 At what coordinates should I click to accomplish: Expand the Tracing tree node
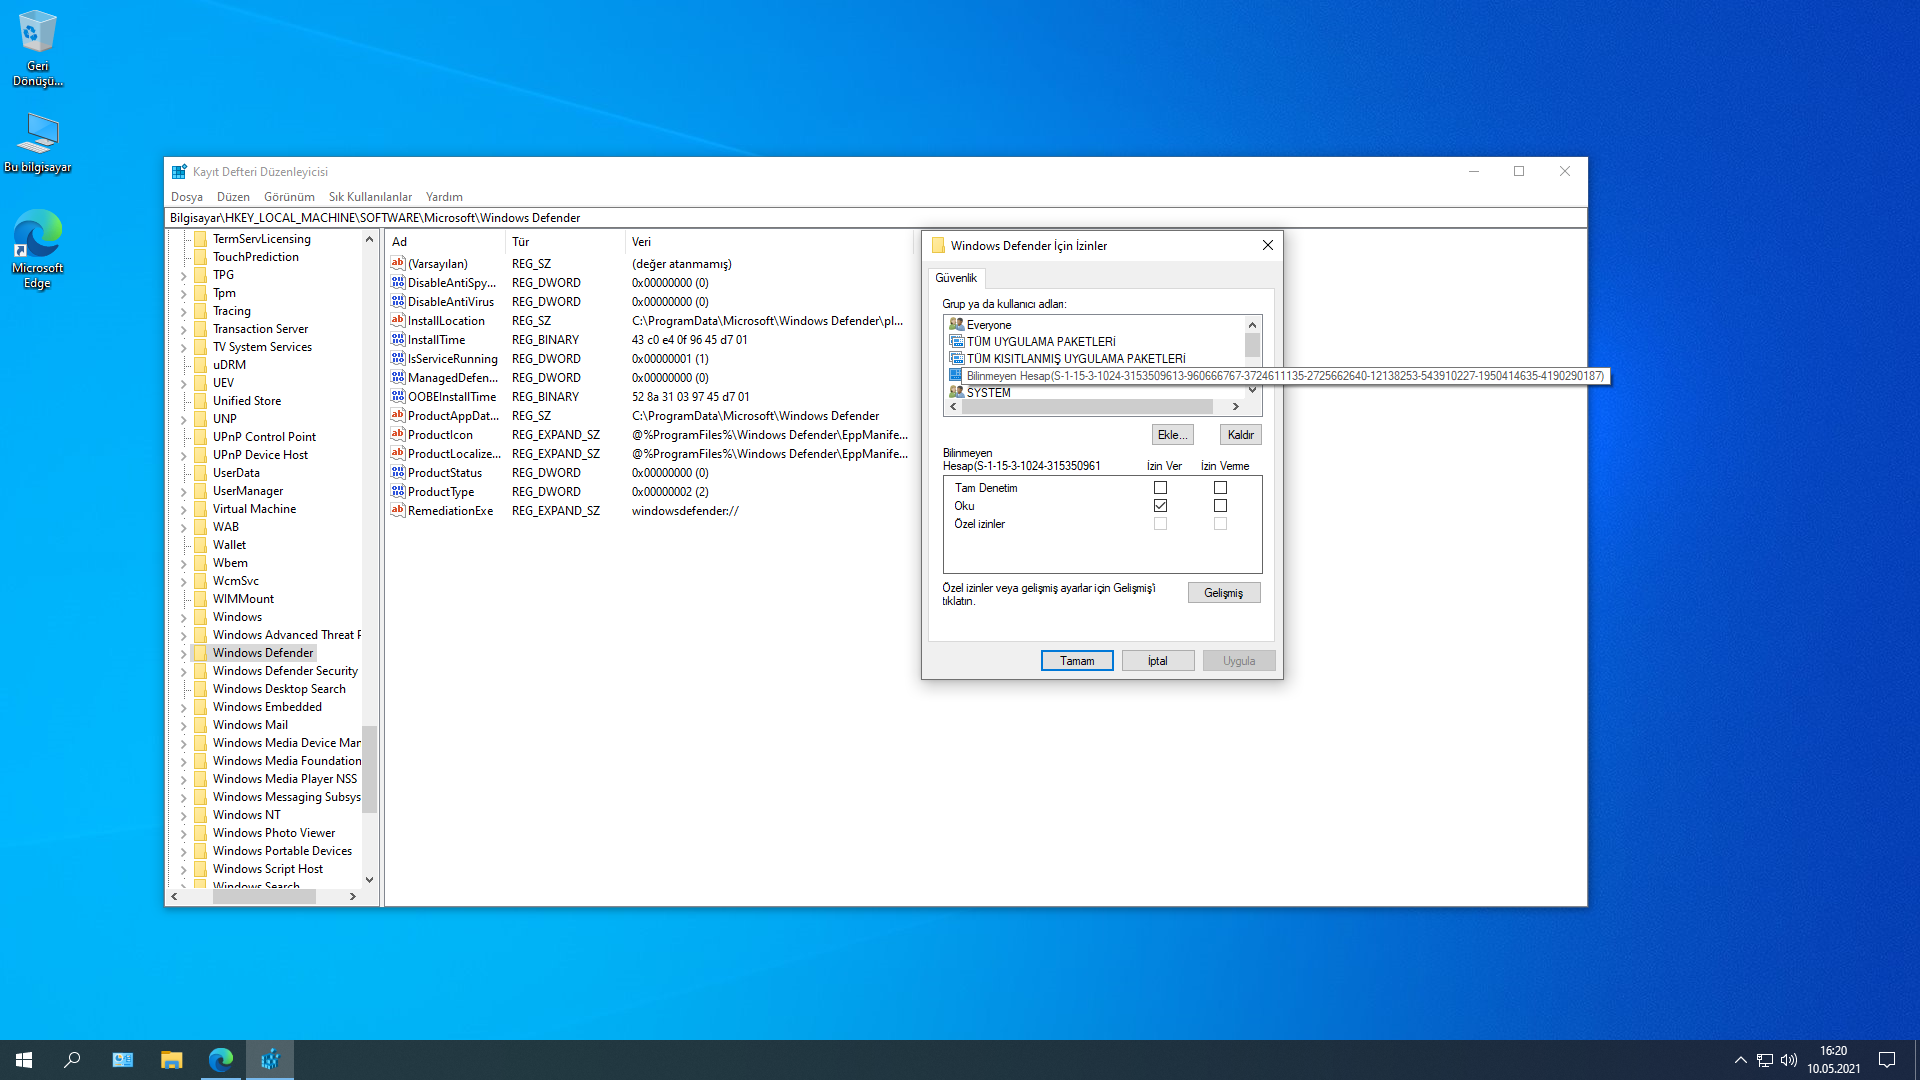tap(184, 312)
